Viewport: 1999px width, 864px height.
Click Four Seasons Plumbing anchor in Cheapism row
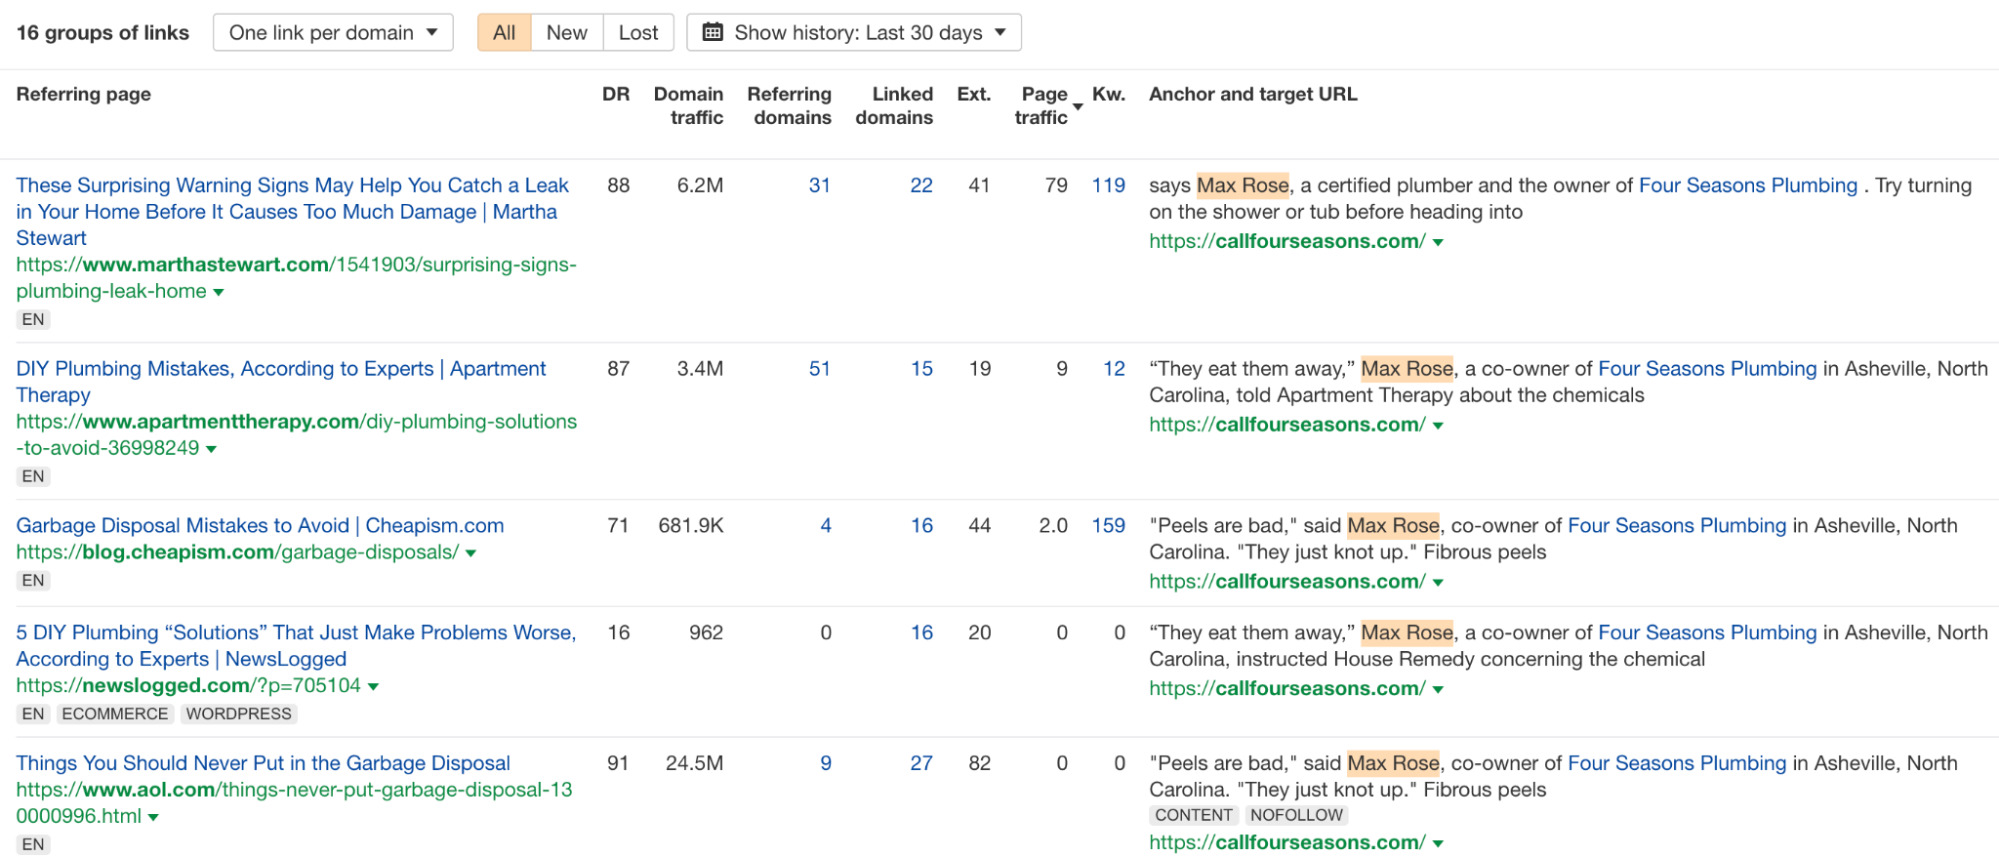click(1677, 525)
